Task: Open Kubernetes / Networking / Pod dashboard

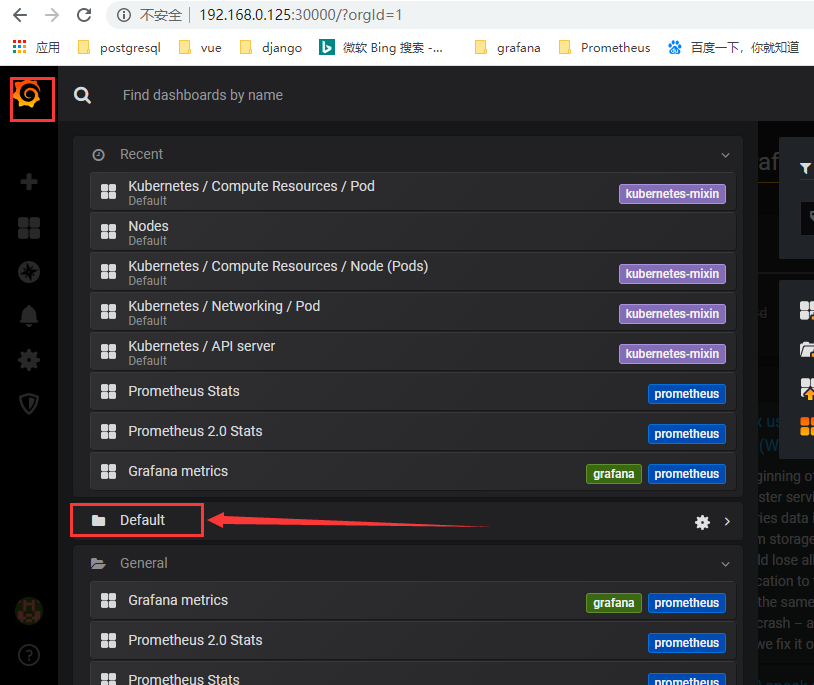Action: pos(413,311)
